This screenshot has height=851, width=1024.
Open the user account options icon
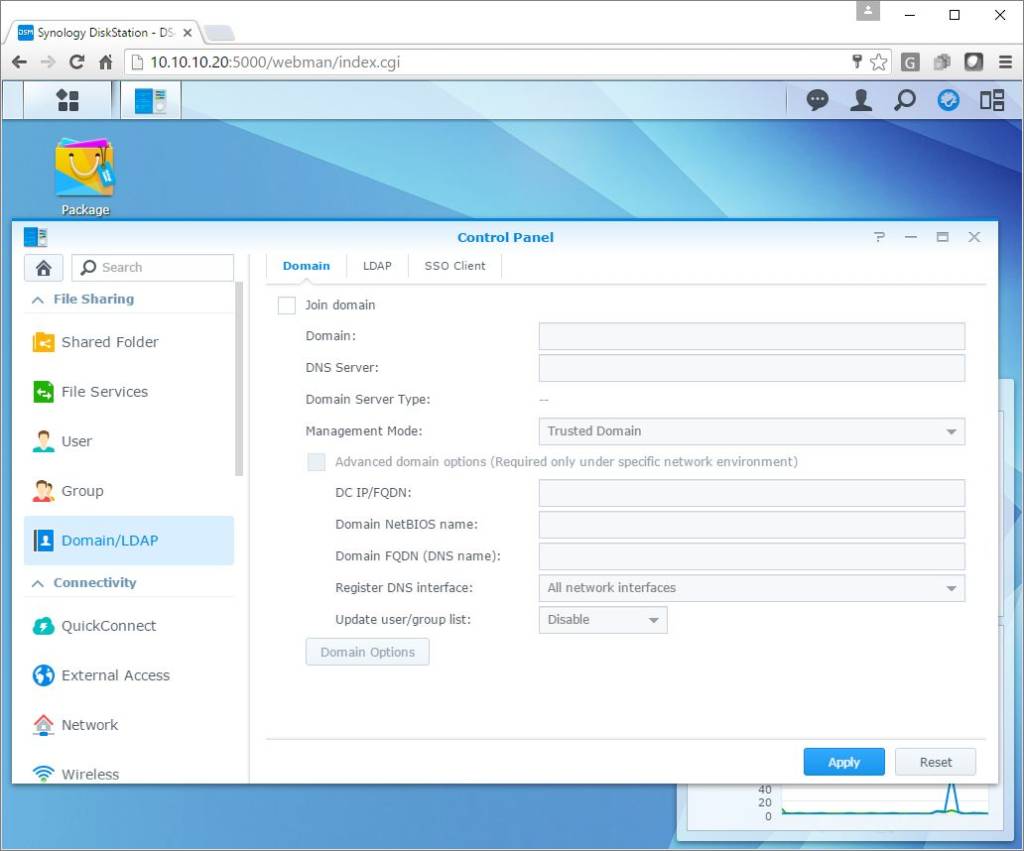tap(860, 100)
